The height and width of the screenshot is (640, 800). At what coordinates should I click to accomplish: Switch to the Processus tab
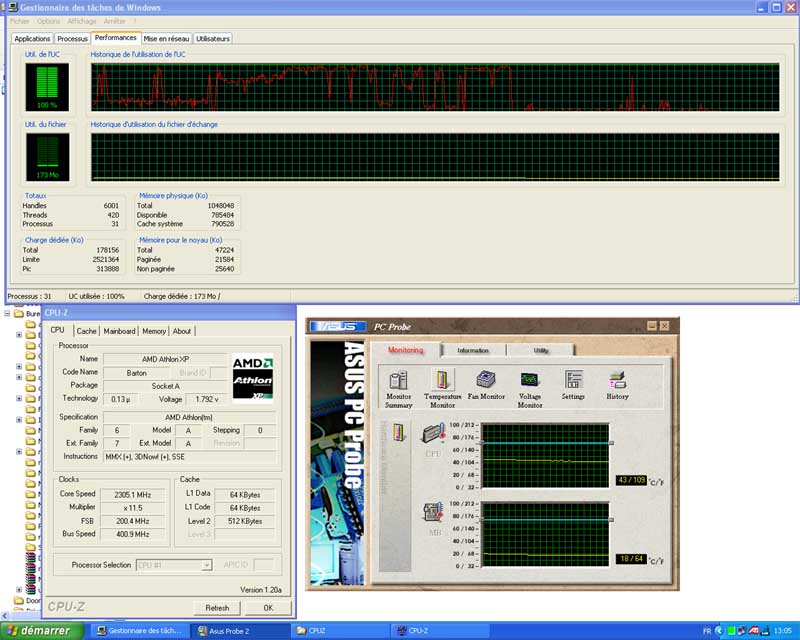coord(72,39)
